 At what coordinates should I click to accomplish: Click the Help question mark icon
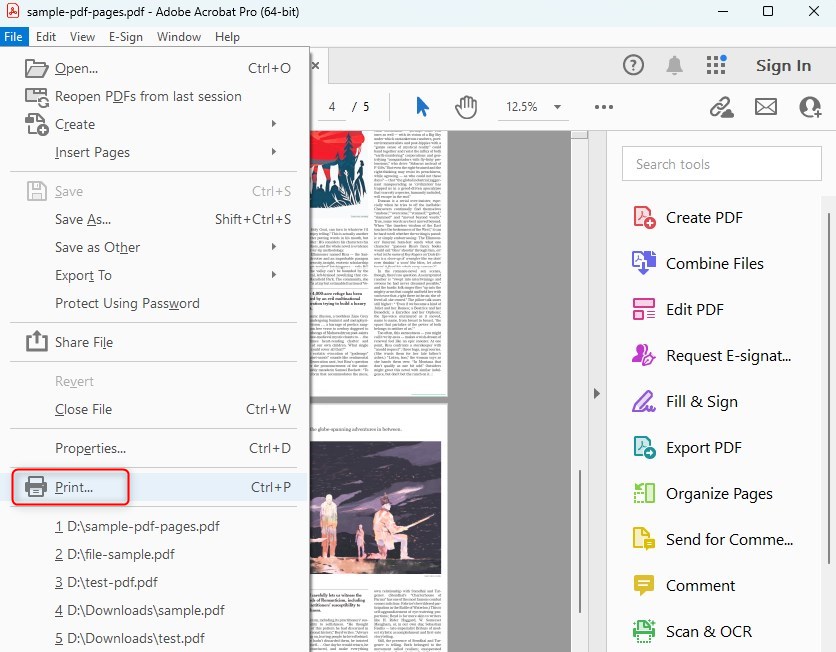coord(633,64)
